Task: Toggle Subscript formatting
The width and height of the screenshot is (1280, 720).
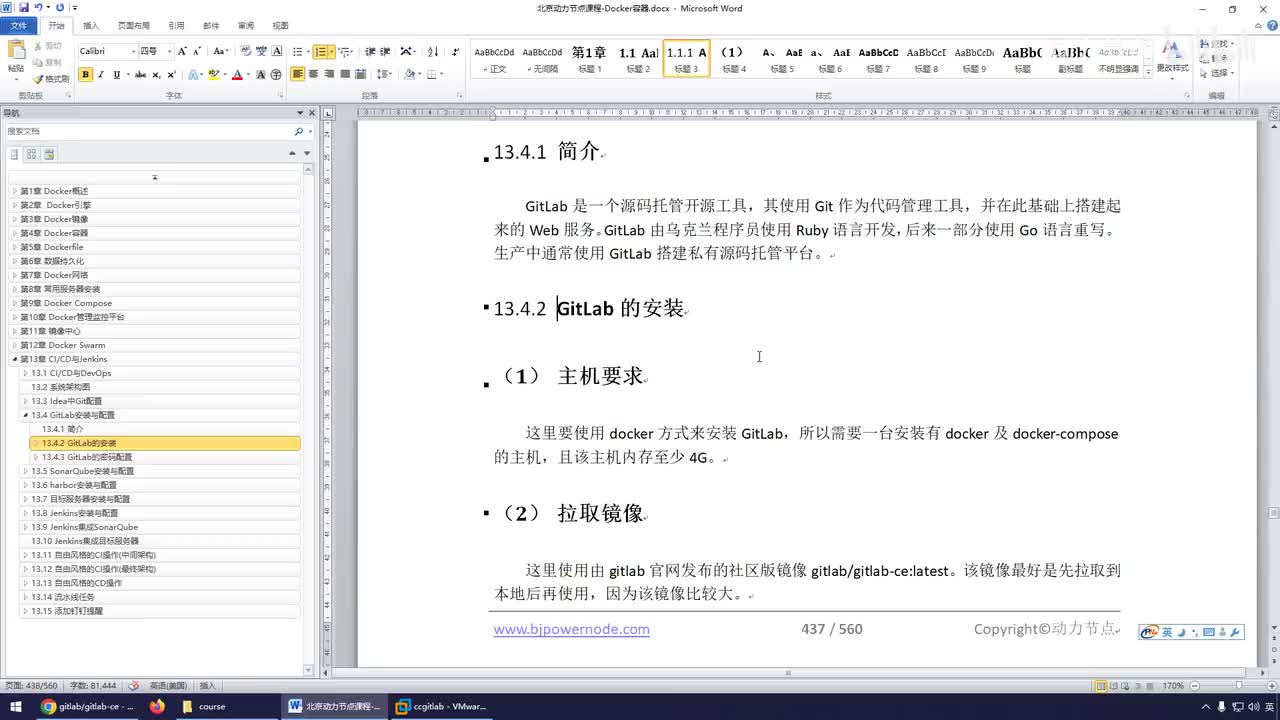Action: point(157,75)
